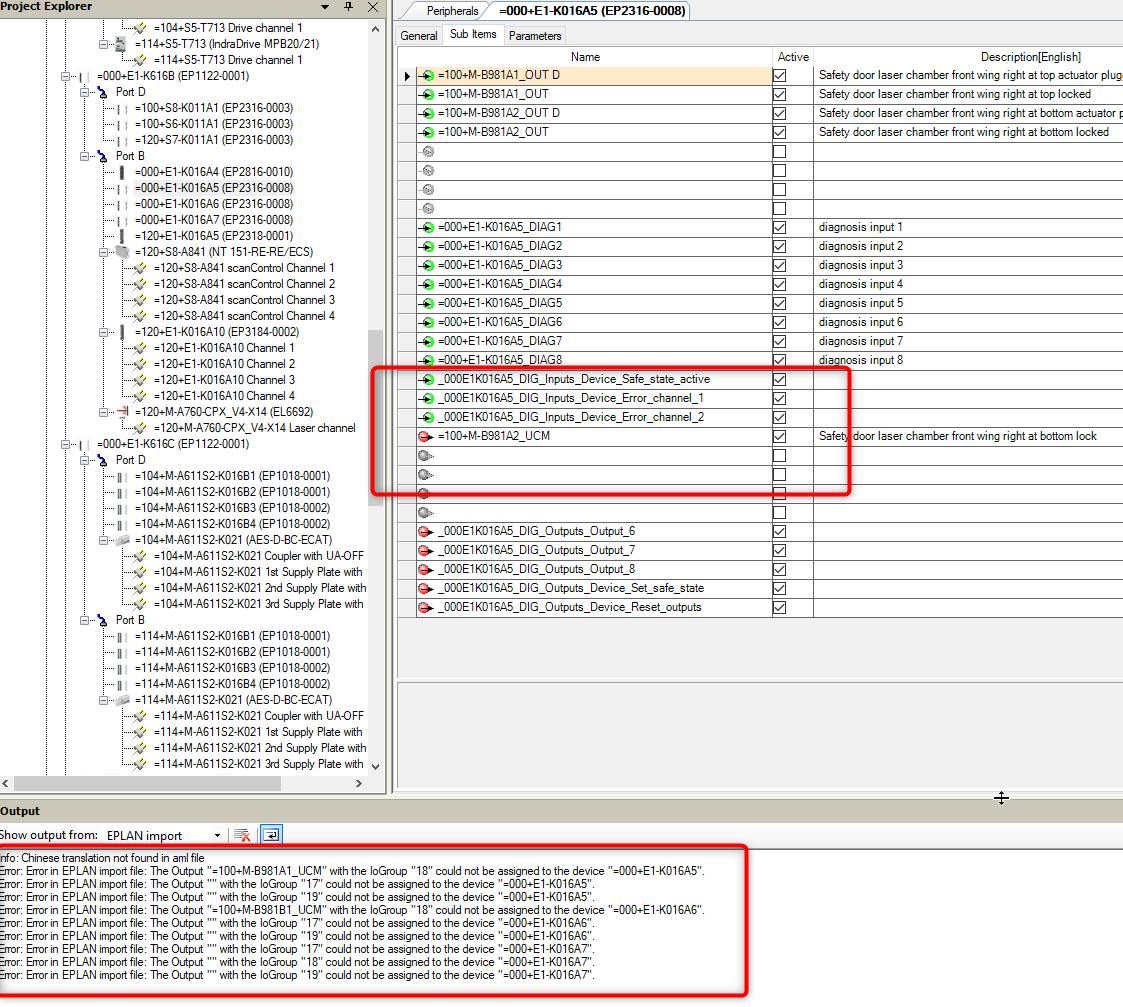Collapse the =120+E1-K016A10 (EP3184-0002) node
Image resolution: width=1123 pixels, height=1007 pixels.
[x=104, y=332]
